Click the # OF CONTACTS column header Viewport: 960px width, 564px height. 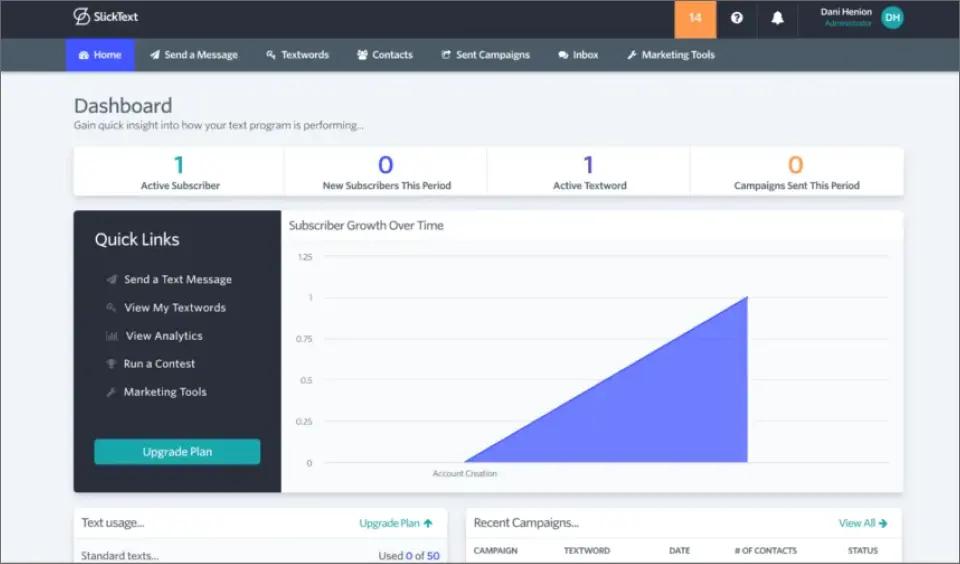(765, 551)
